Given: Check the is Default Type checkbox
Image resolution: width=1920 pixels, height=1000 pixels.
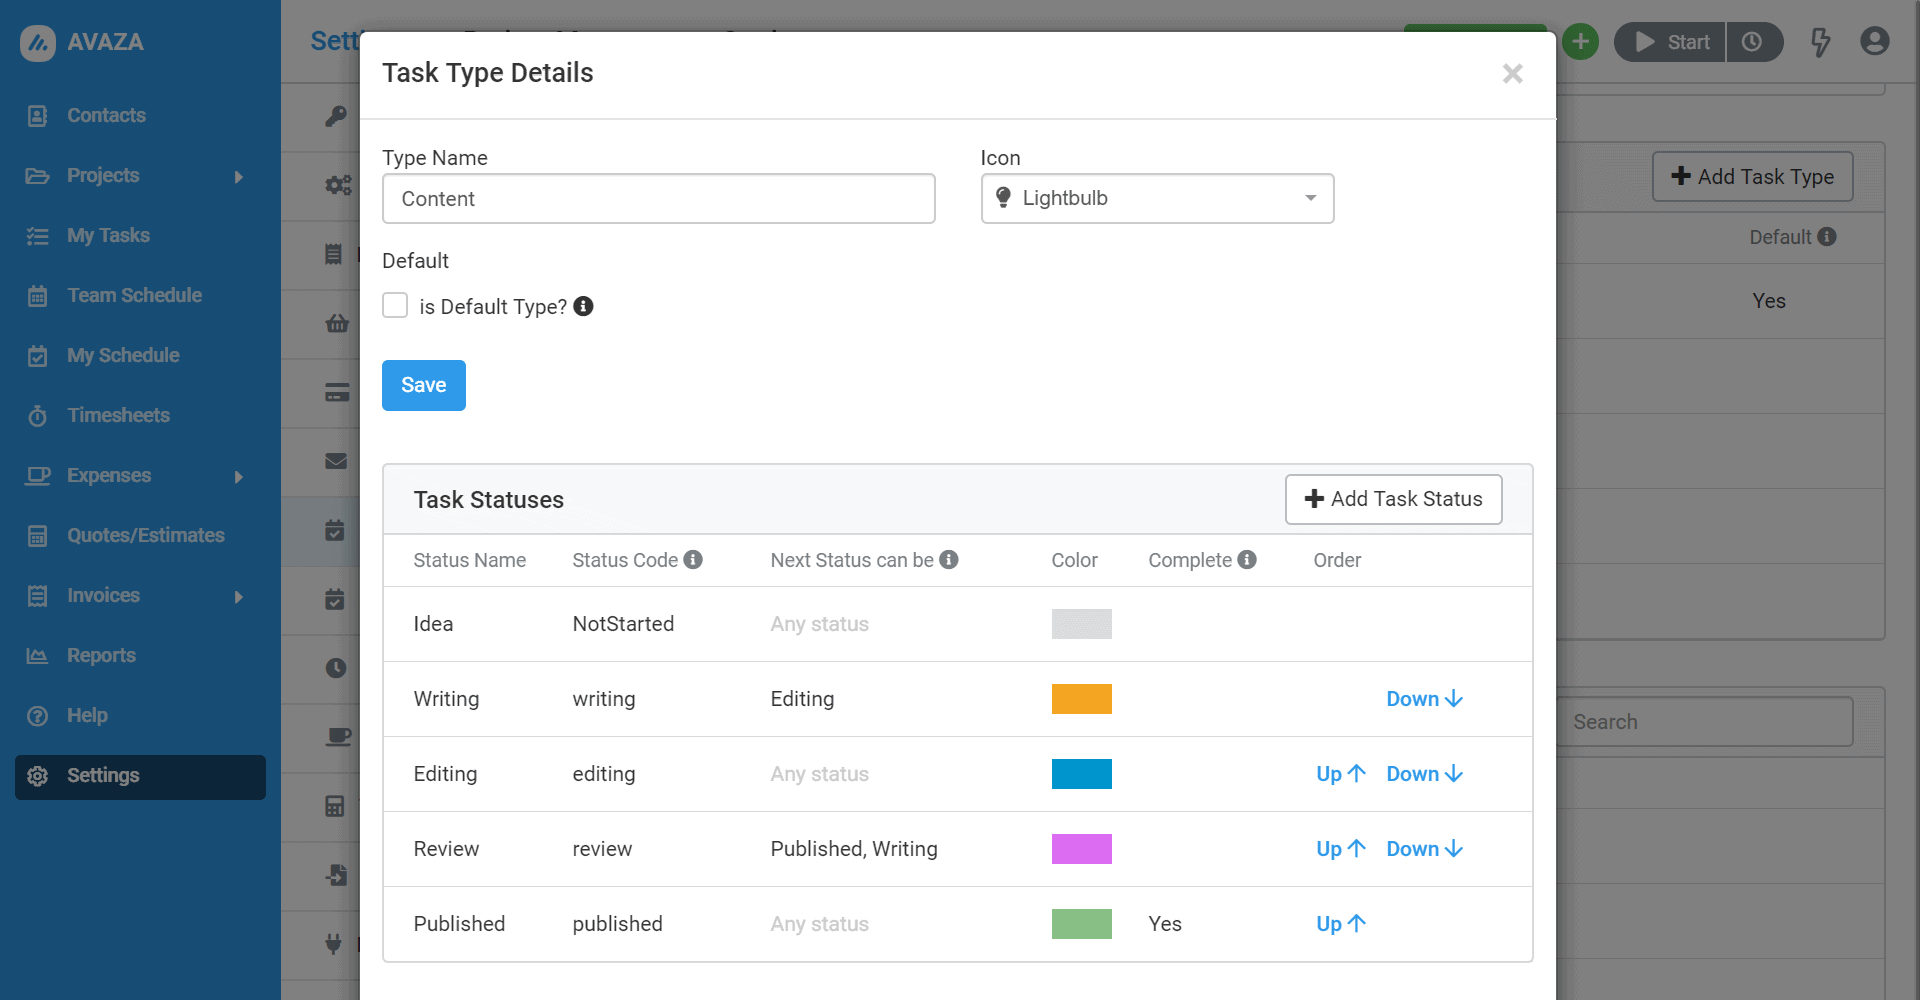Looking at the screenshot, I should (x=395, y=305).
